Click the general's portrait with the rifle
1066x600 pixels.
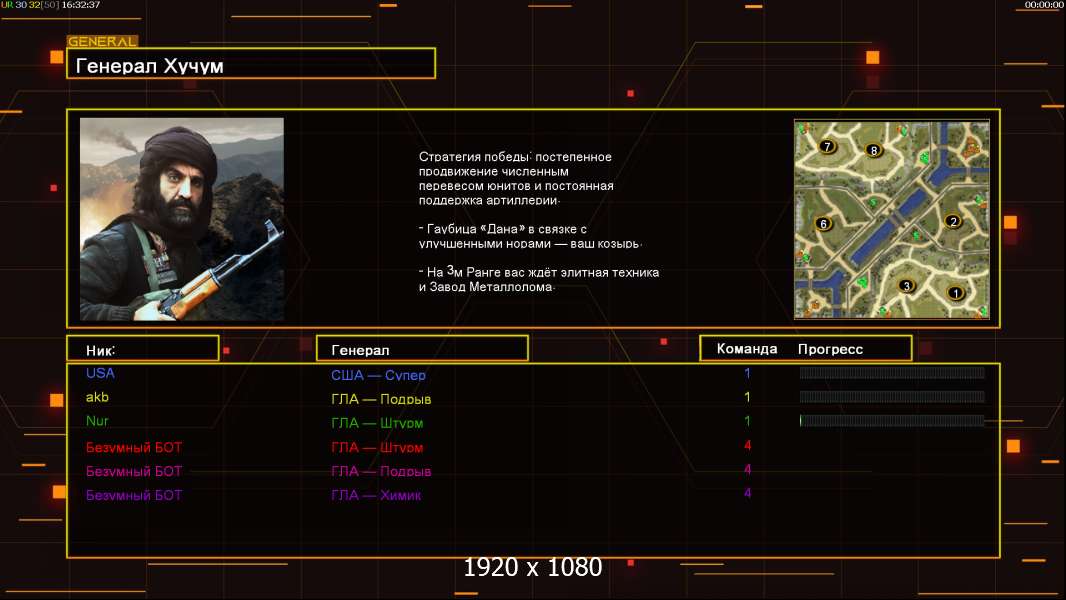click(x=181, y=219)
